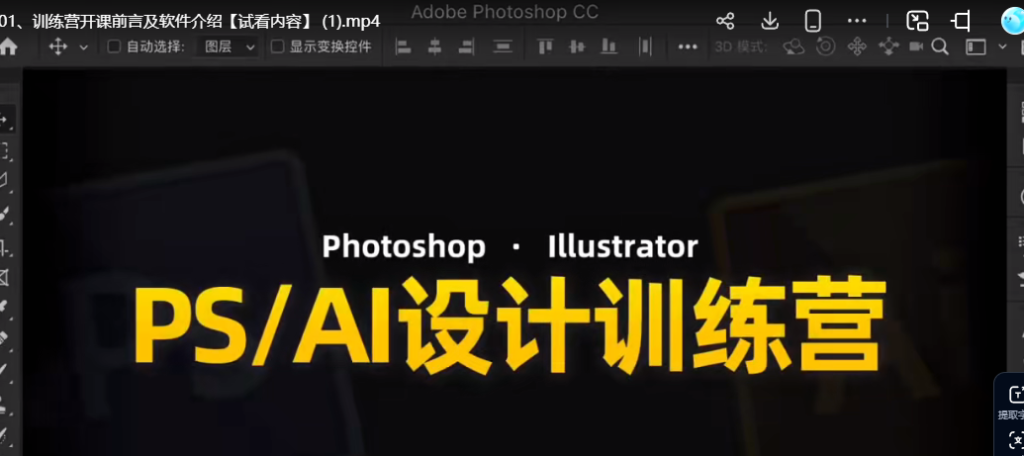1024x456 pixels.
Task: Click the align top edges icon
Action: (x=545, y=46)
